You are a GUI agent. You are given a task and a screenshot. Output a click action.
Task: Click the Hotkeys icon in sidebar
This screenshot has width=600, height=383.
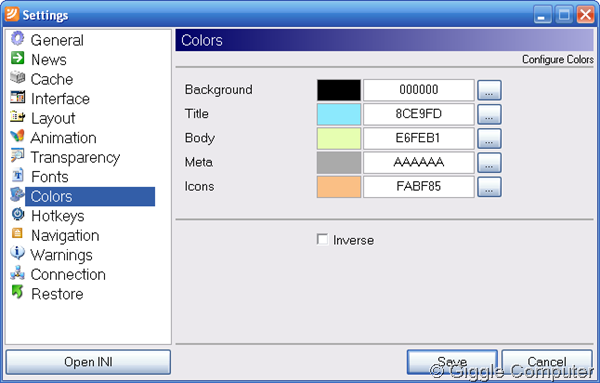[18, 214]
